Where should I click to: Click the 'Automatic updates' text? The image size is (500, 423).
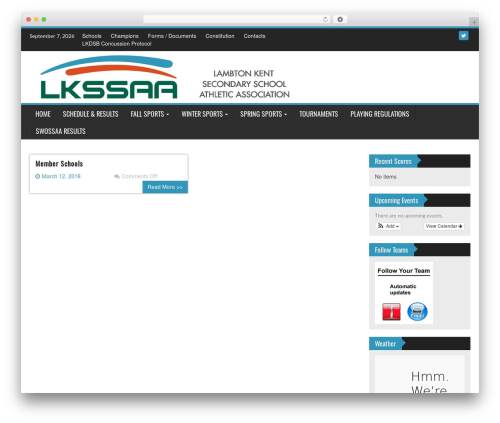(x=403, y=289)
